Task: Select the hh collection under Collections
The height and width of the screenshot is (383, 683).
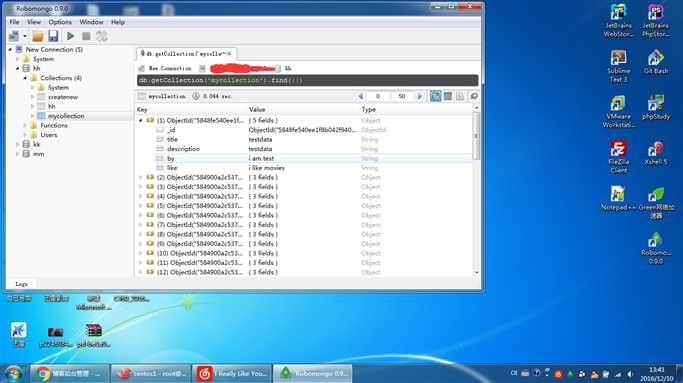Action: (x=51, y=106)
